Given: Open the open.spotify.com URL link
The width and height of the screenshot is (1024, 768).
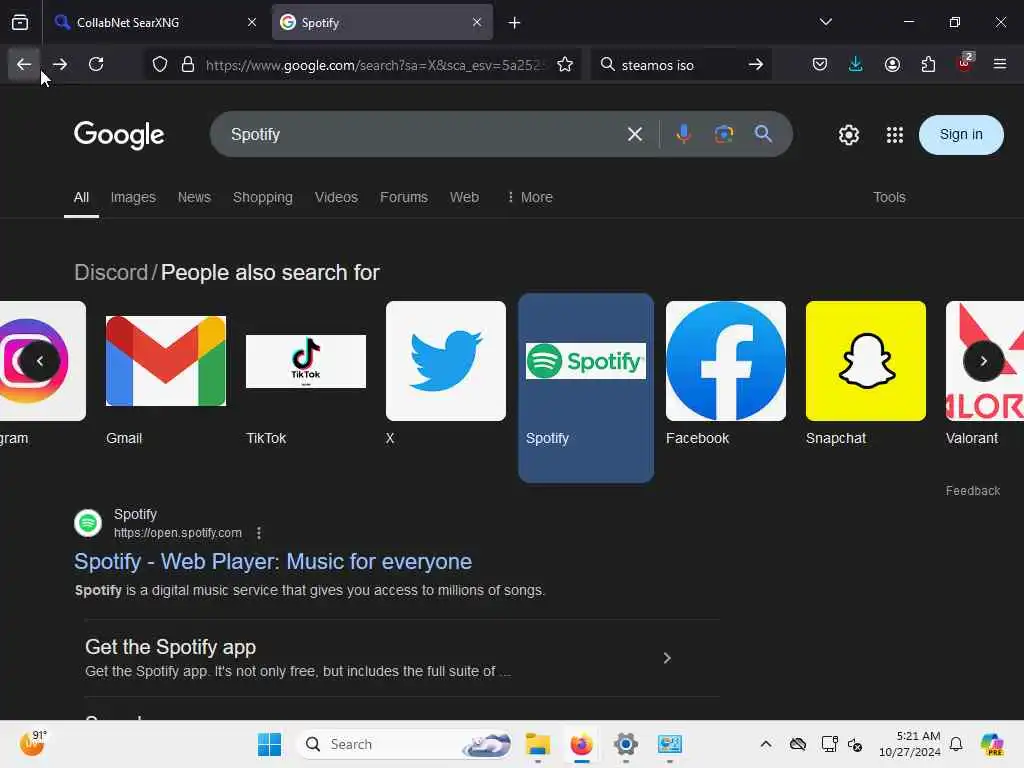Looking at the screenshot, I should 178,533.
